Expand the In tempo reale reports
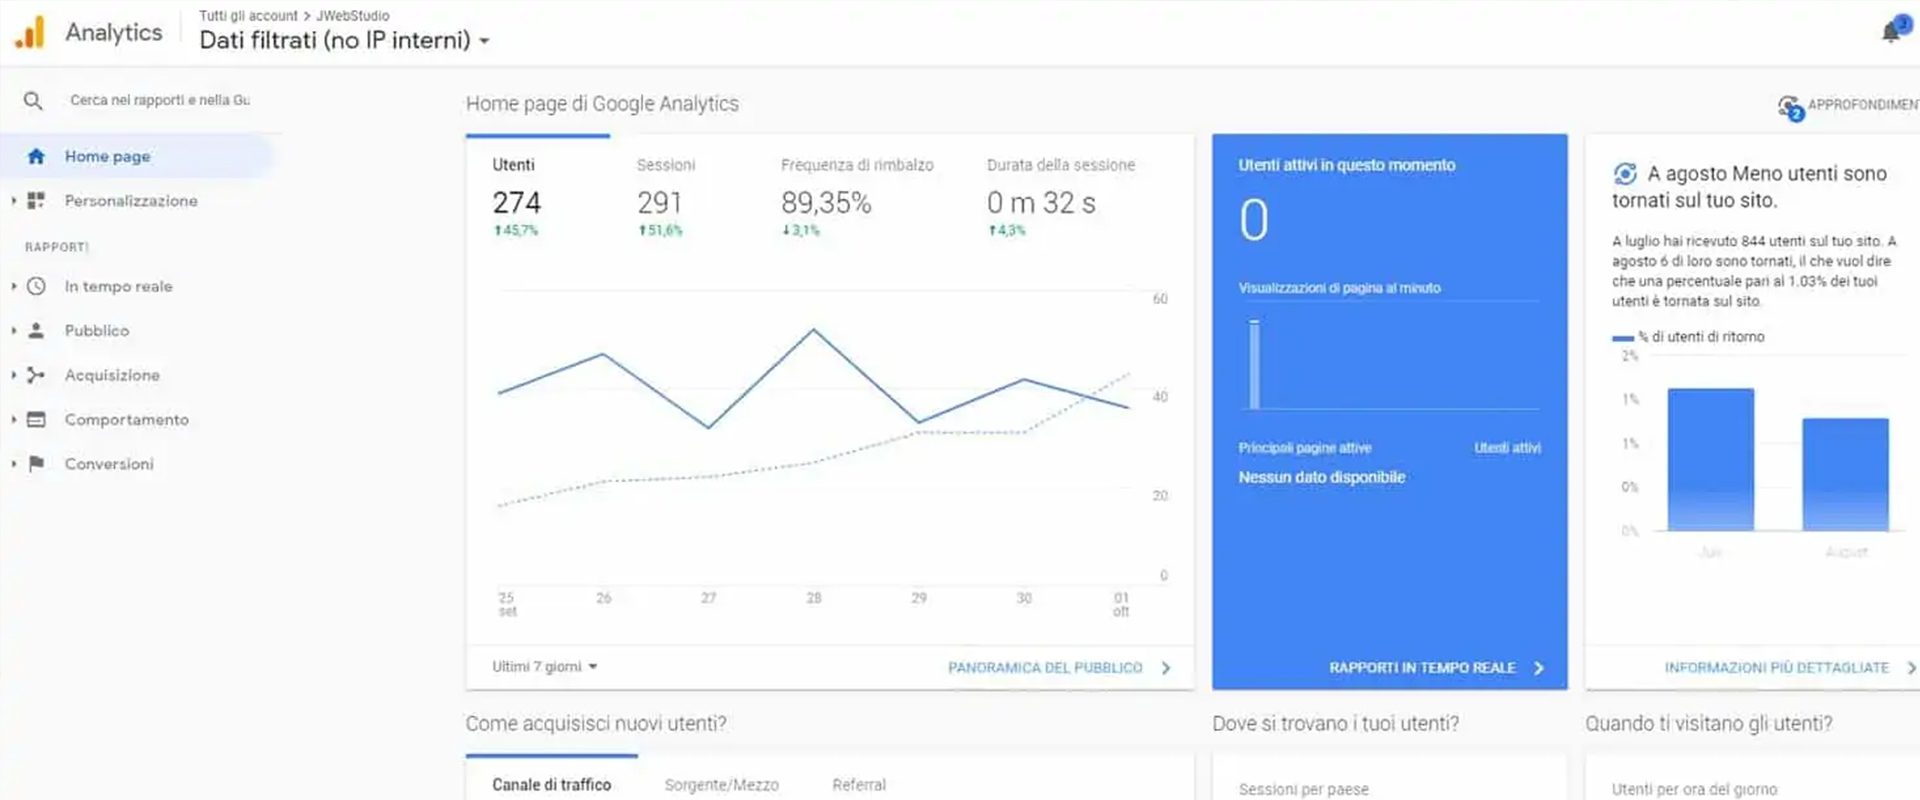 pyautogui.click(x=14, y=286)
